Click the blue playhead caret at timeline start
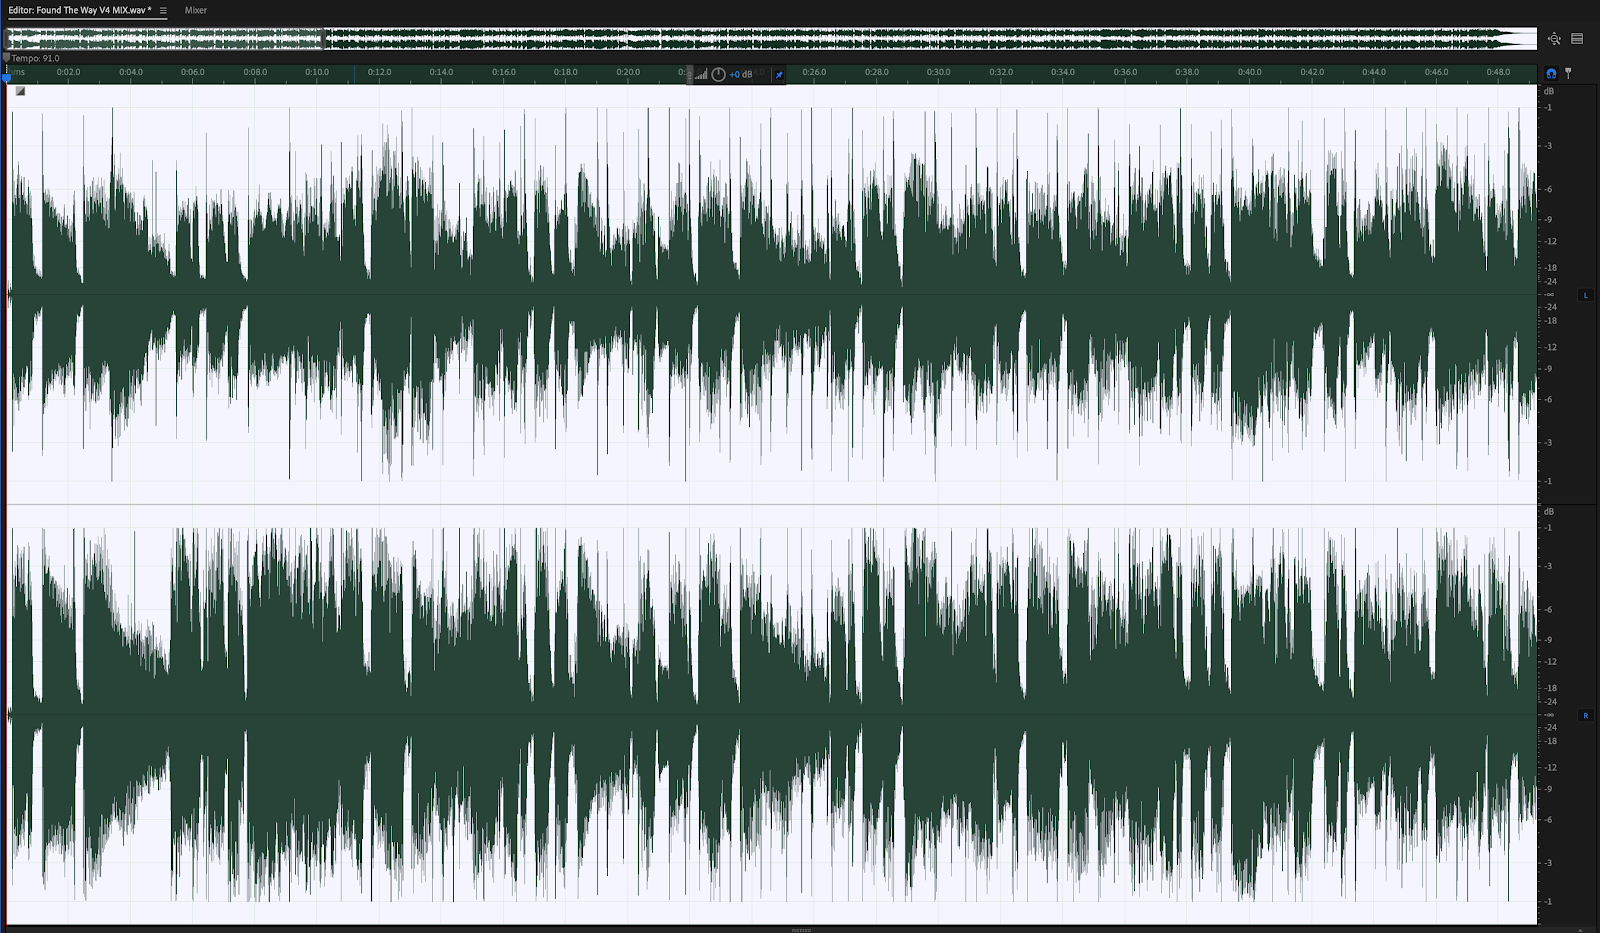 (7, 78)
